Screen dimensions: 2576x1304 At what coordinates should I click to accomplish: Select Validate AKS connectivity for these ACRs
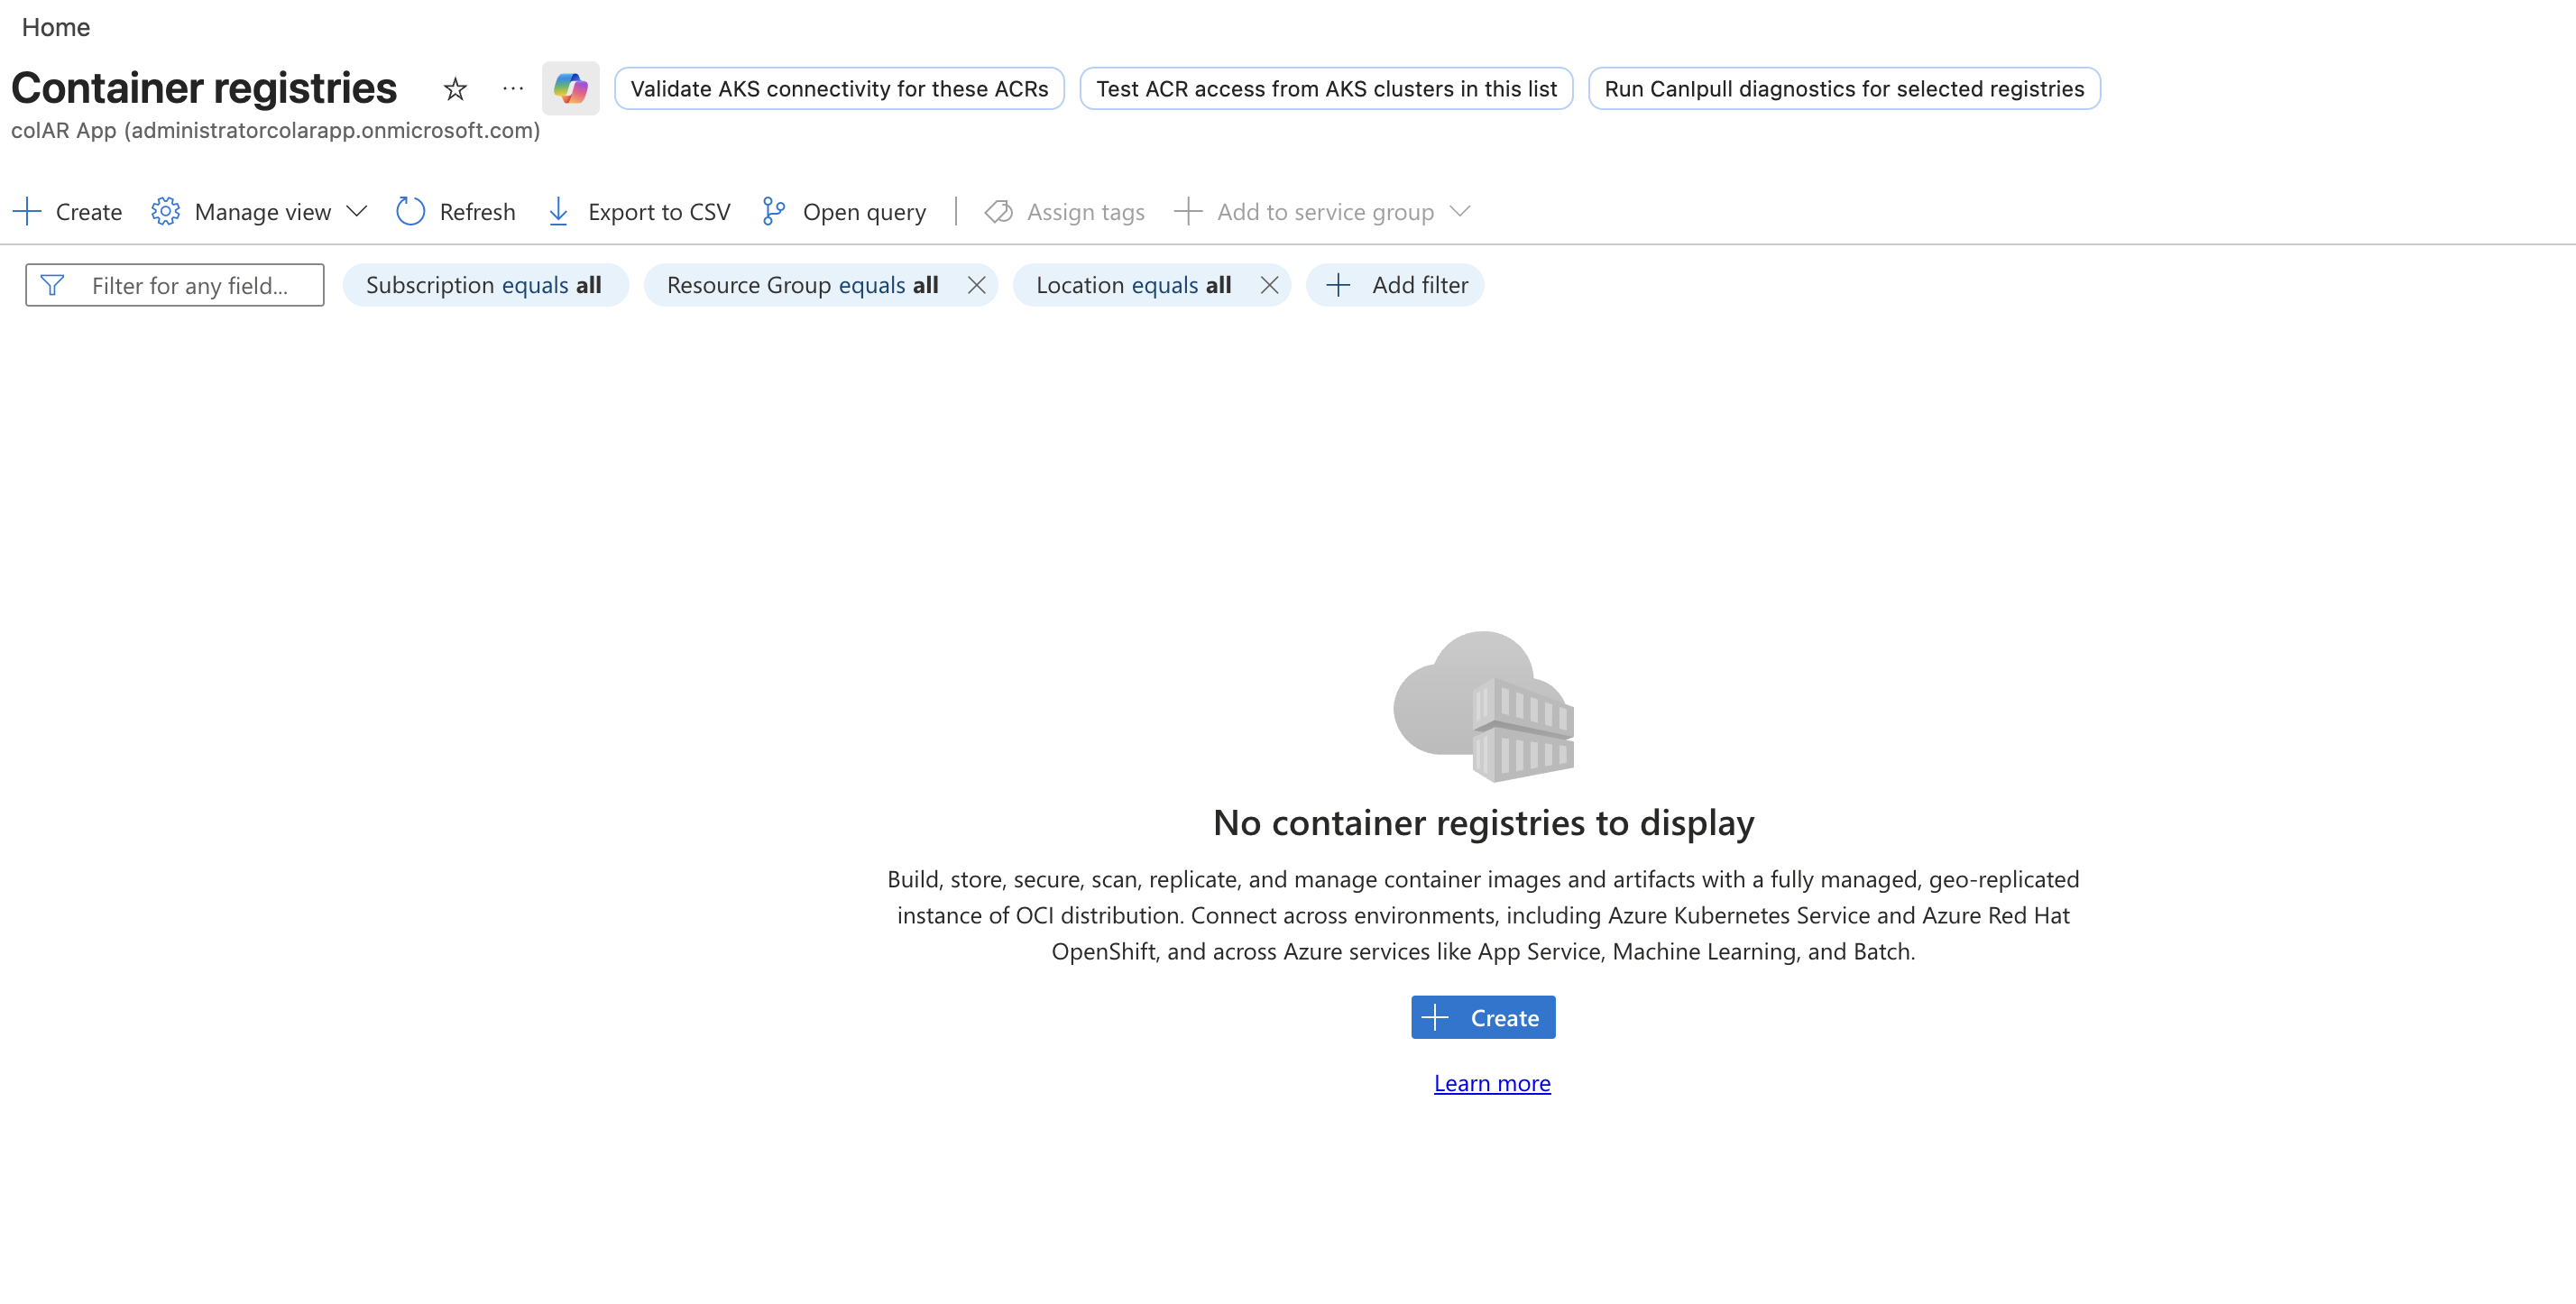839,88
